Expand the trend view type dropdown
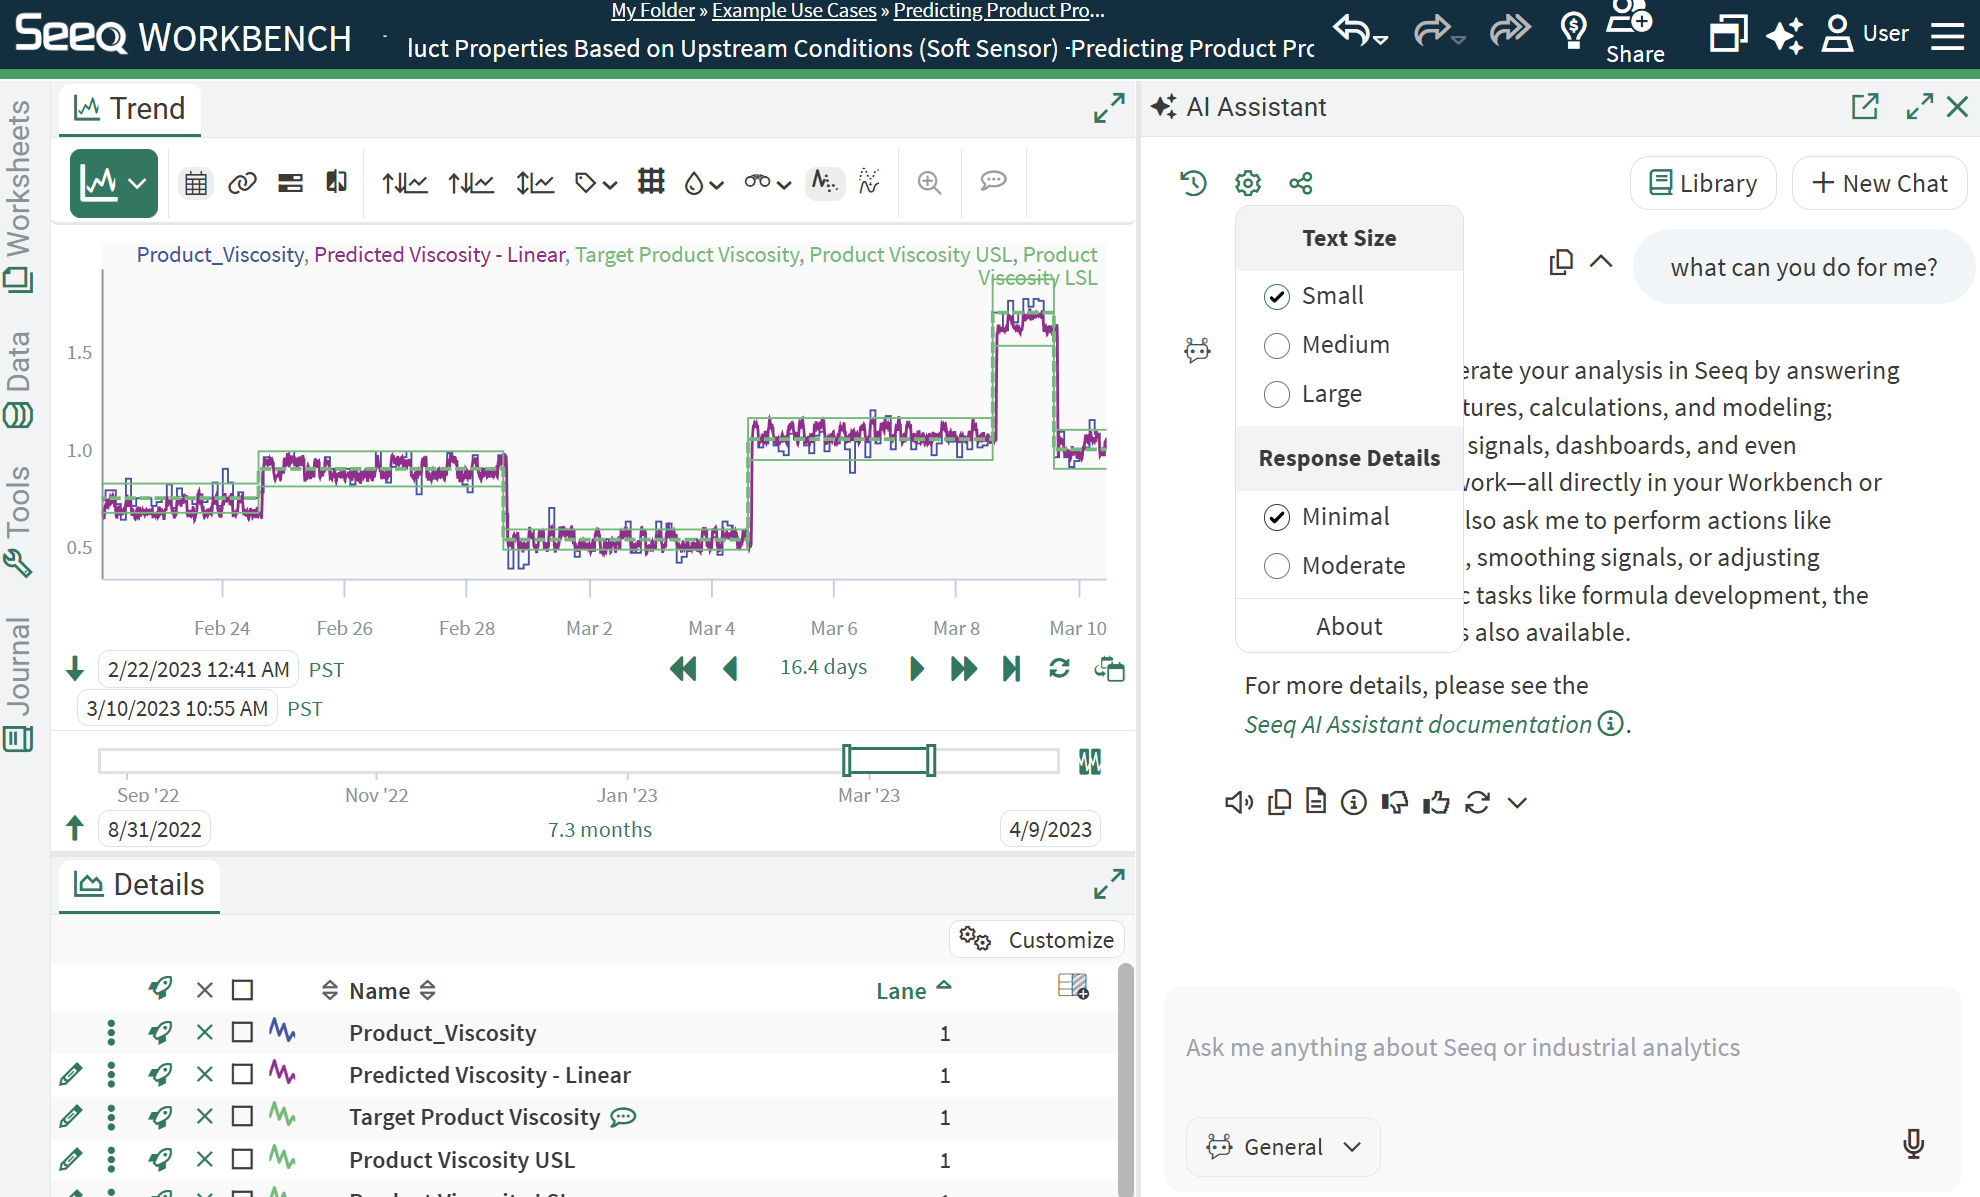Image resolution: width=1980 pixels, height=1197 pixels. [138, 183]
